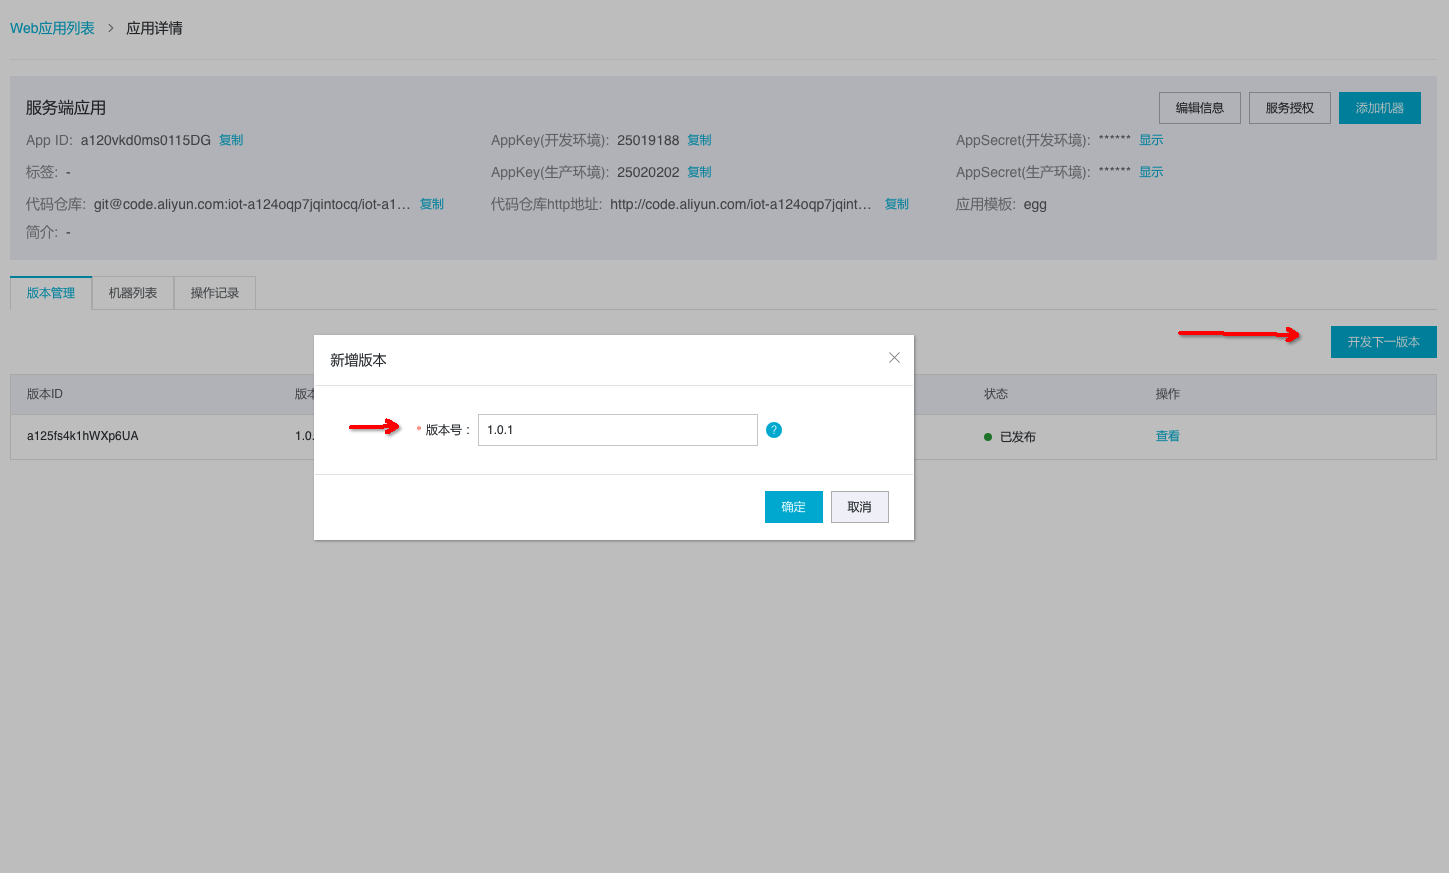1449x873 pixels.
Task: Go back to Web应用列表 breadcrumb
Action: [x=52, y=28]
